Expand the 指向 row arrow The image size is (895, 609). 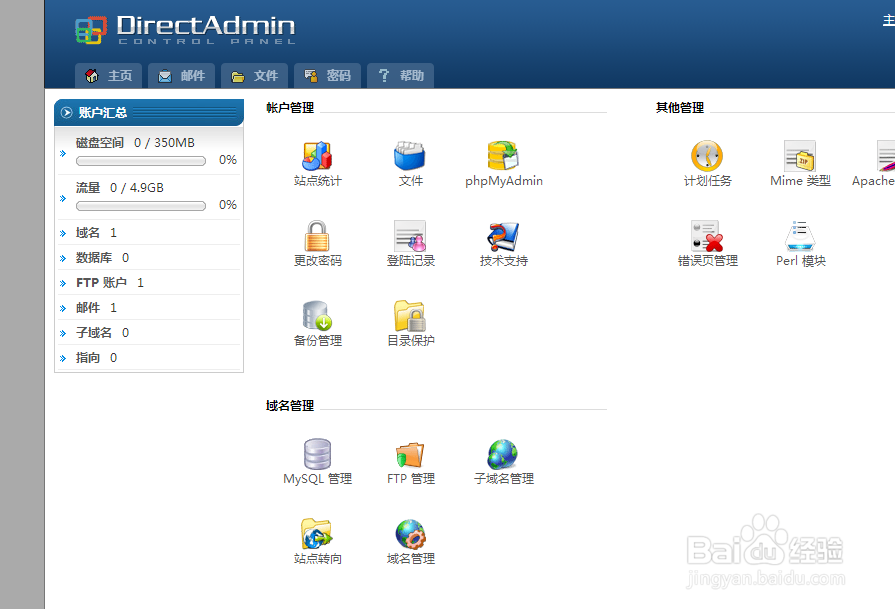[63, 358]
